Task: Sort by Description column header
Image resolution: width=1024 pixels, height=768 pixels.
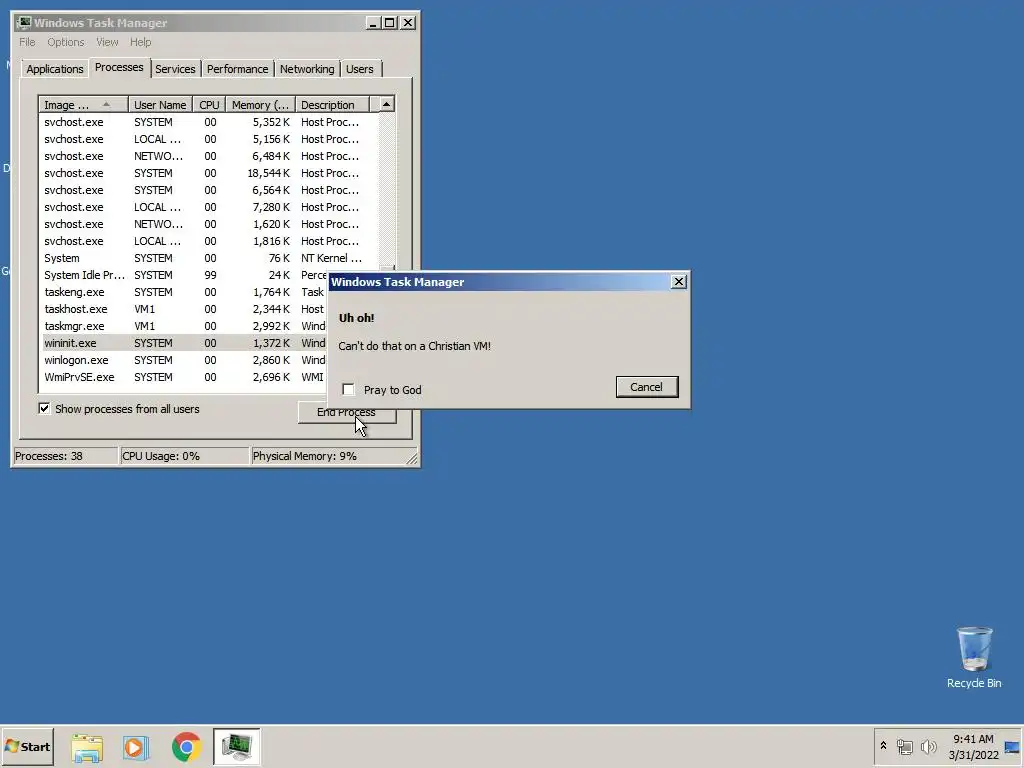Action: click(x=332, y=104)
